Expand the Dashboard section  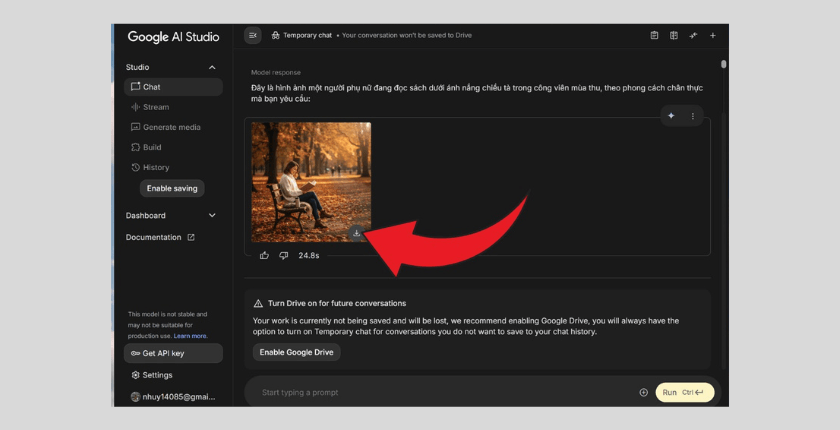pos(212,215)
